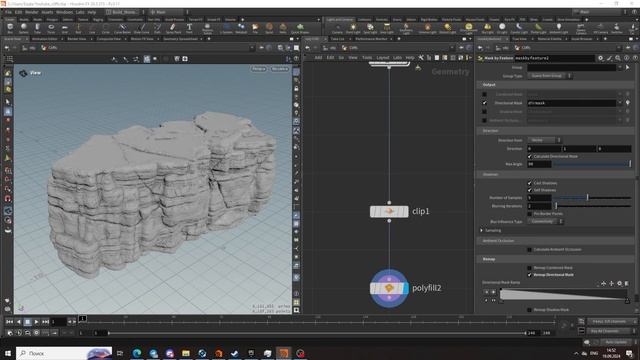The height and width of the screenshot is (360, 640).
Task: Adjust the Number of Samples slider
Action: point(592,198)
